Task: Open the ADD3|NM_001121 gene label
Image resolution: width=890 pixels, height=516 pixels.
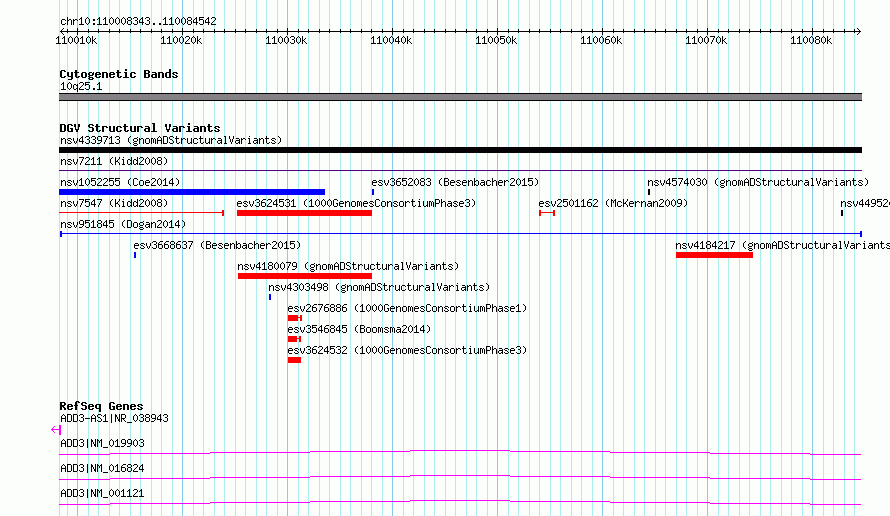Action: (x=102, y=493)
